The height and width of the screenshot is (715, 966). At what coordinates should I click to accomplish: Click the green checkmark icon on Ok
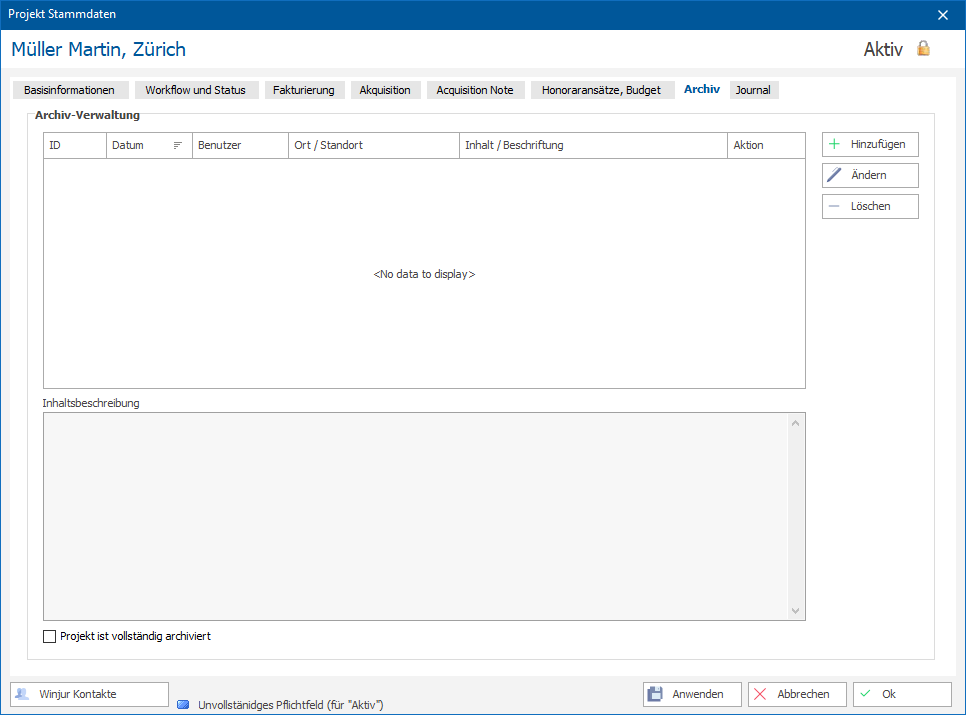point(866,693)
